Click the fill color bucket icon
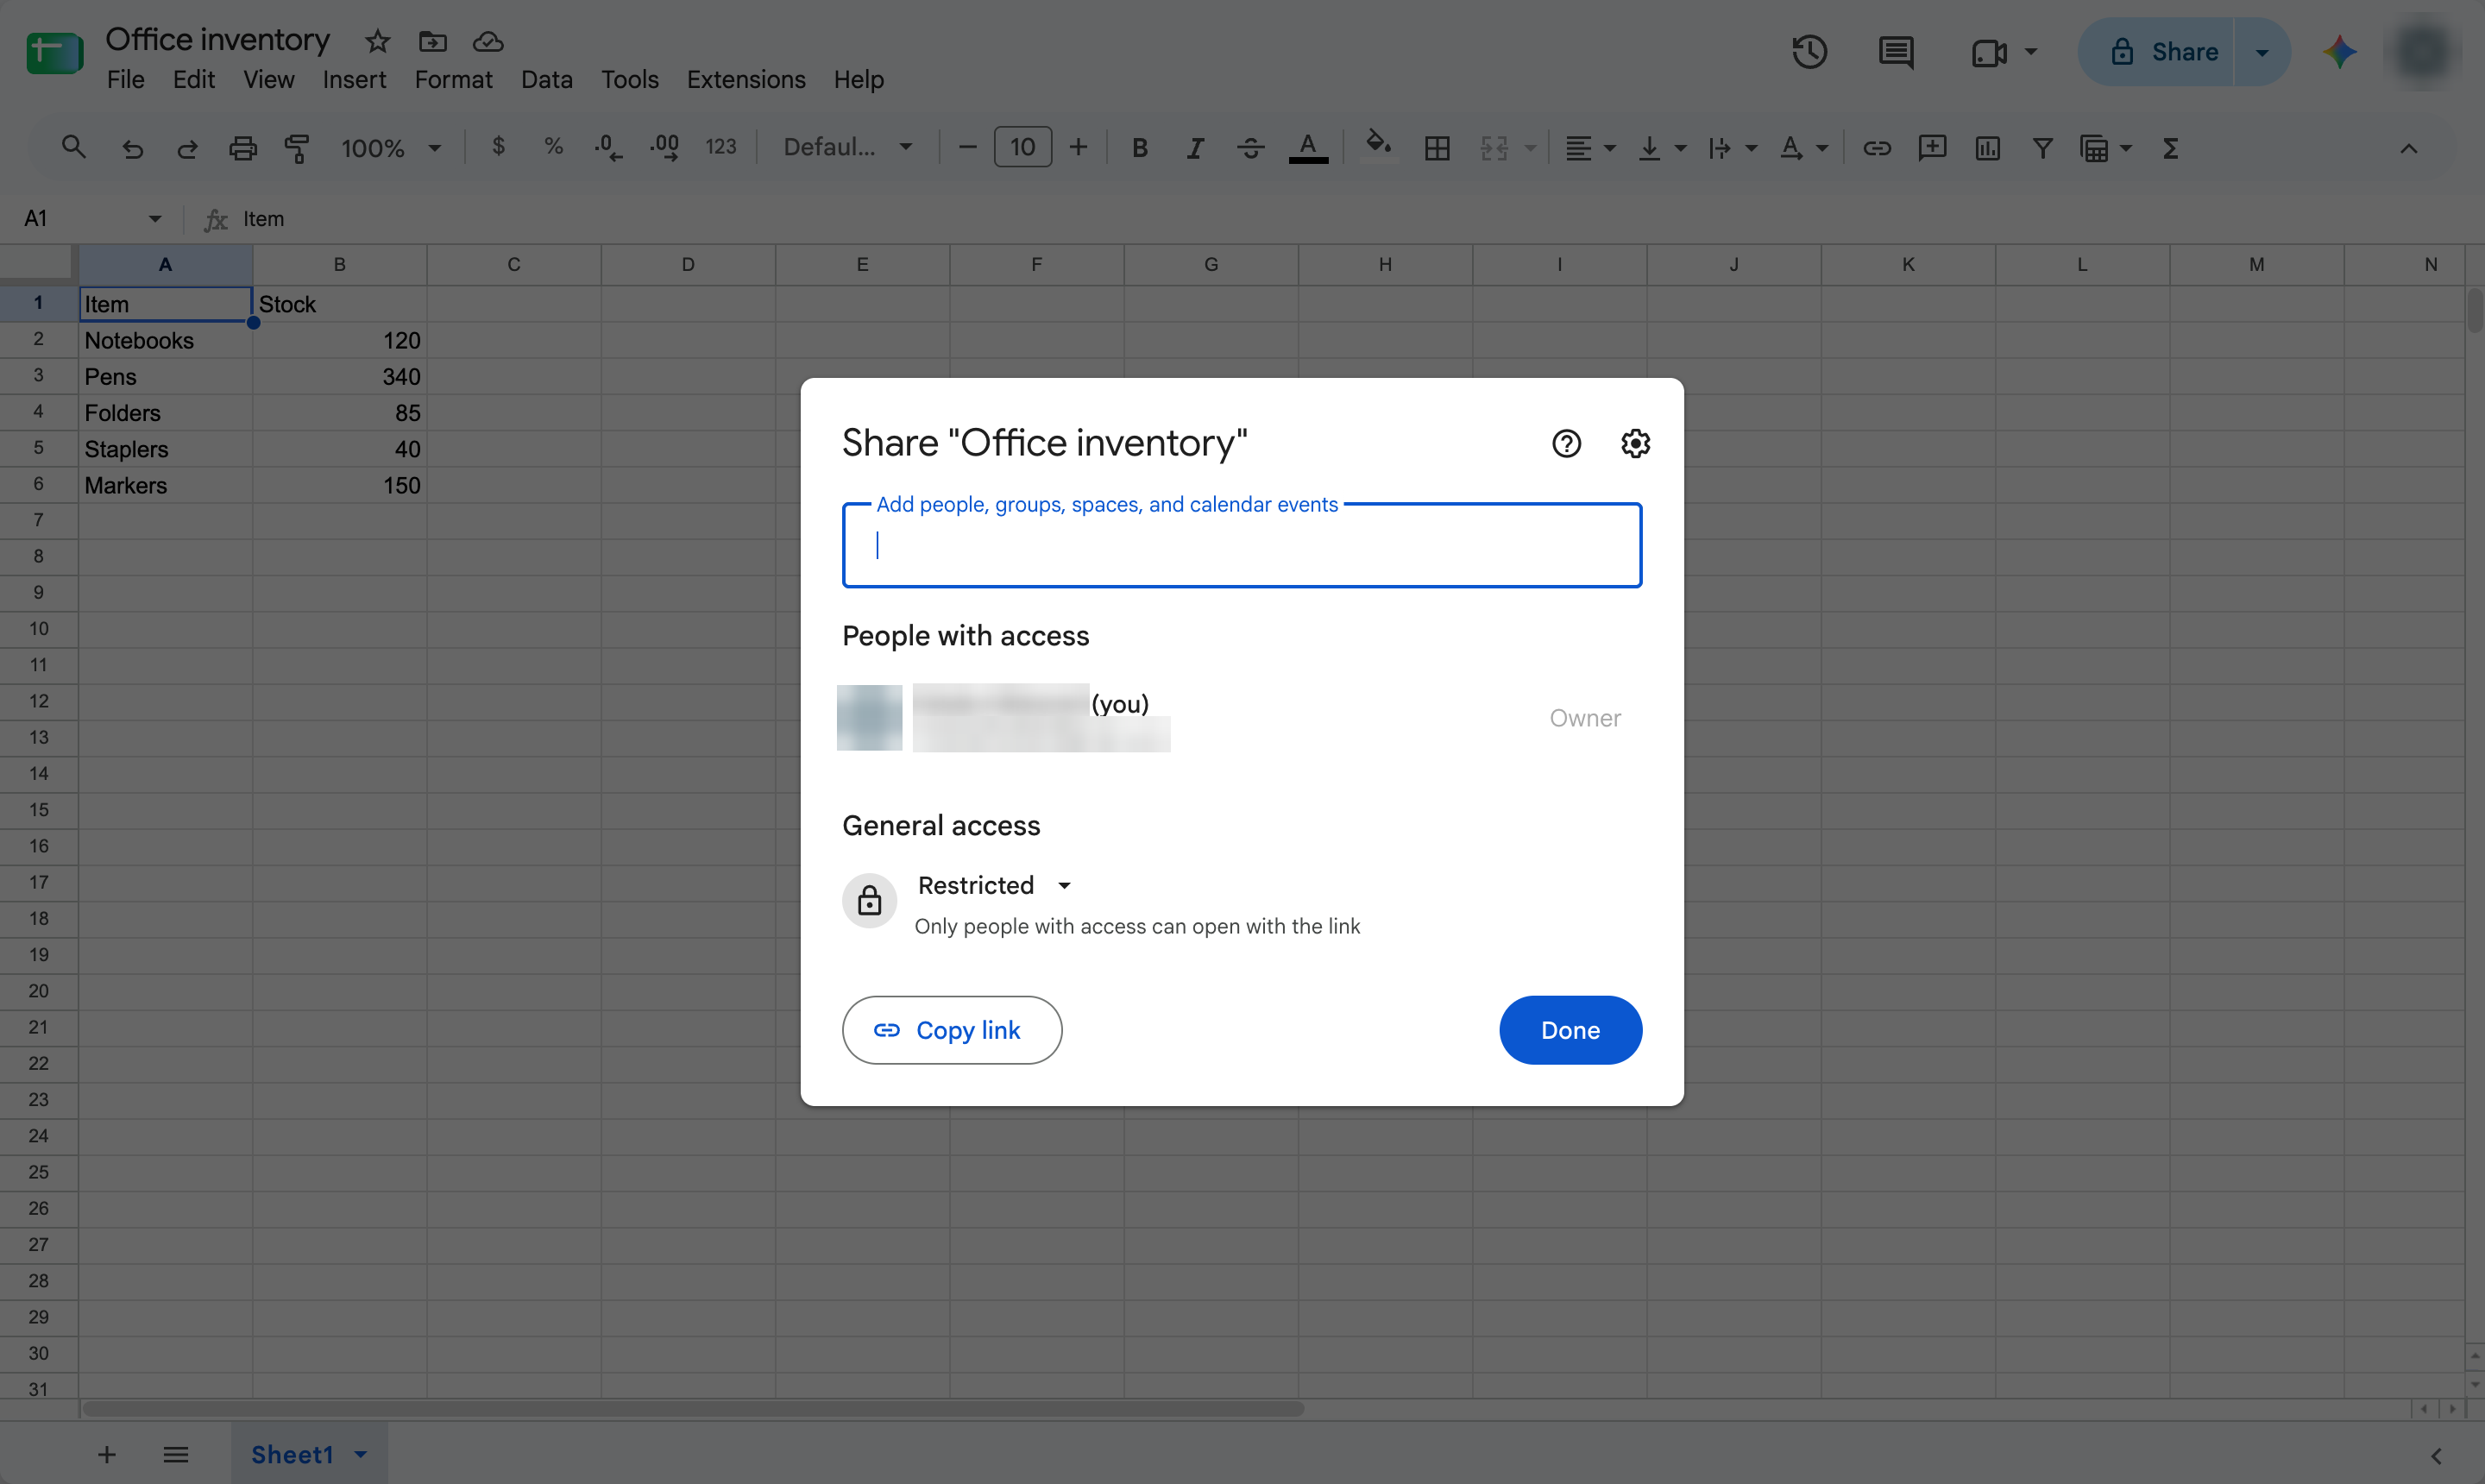The image size is (2485, 1484). (x=1378, y=144)
